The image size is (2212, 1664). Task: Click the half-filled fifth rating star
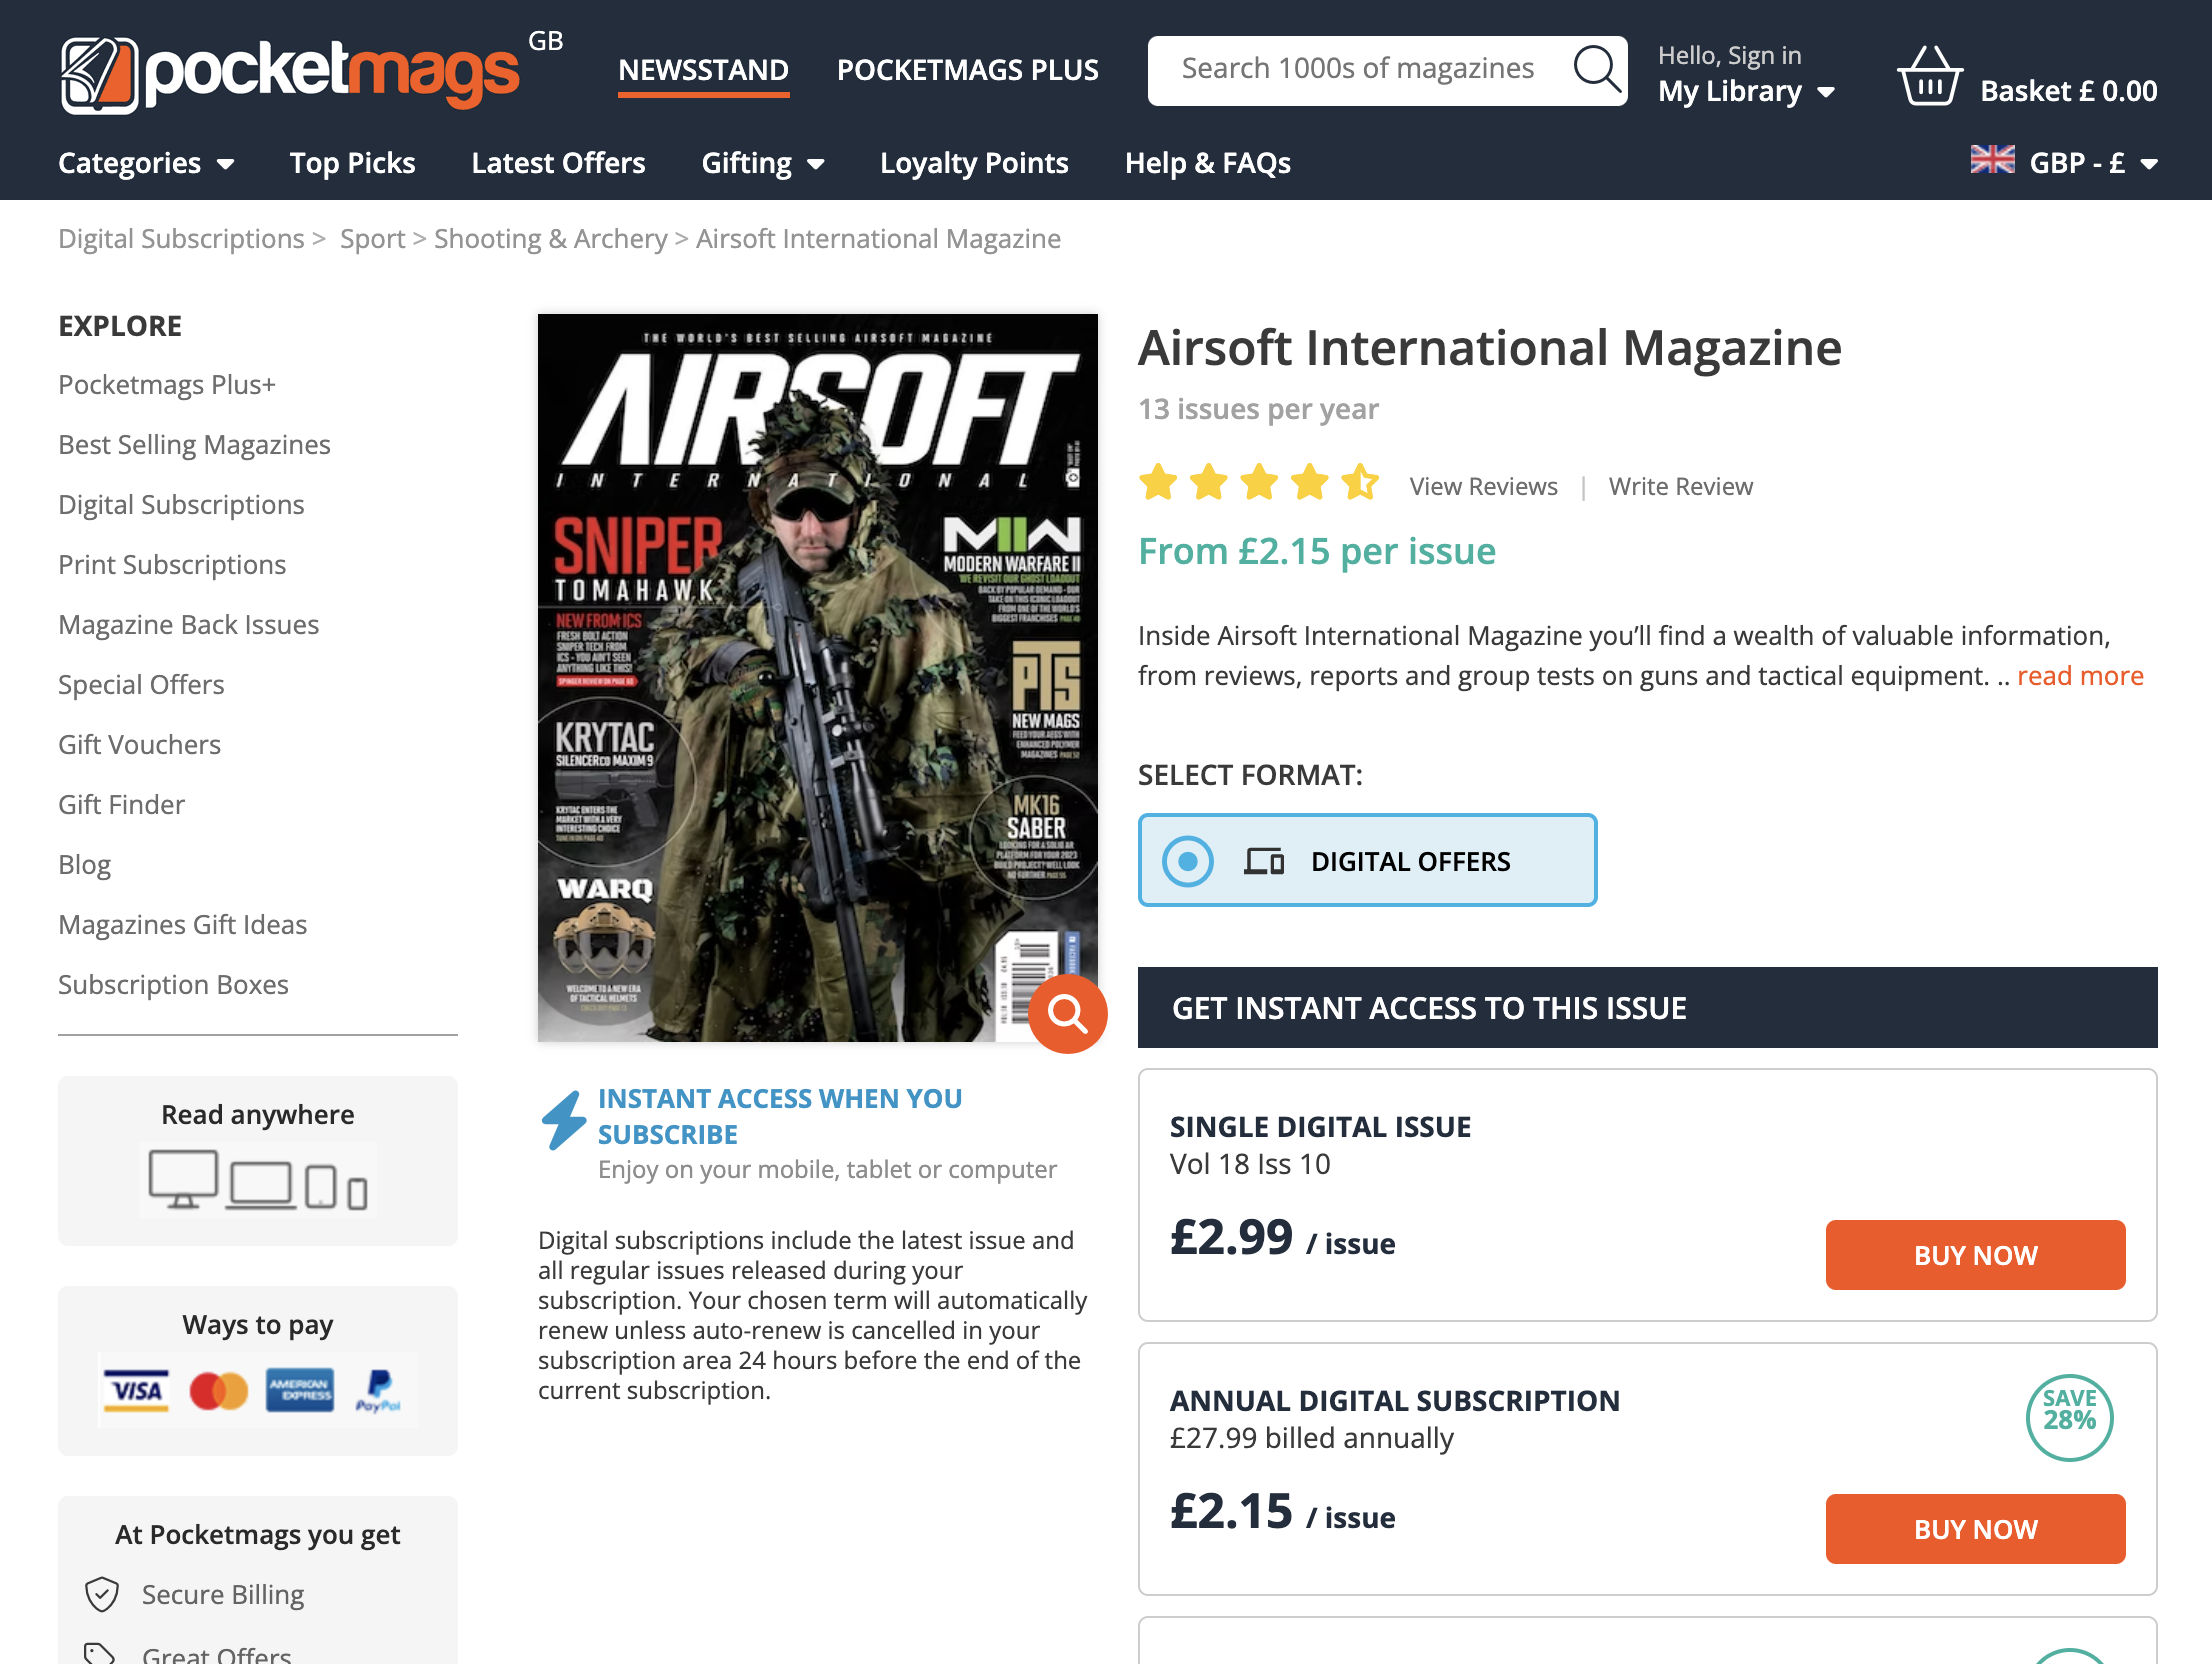1360,482
